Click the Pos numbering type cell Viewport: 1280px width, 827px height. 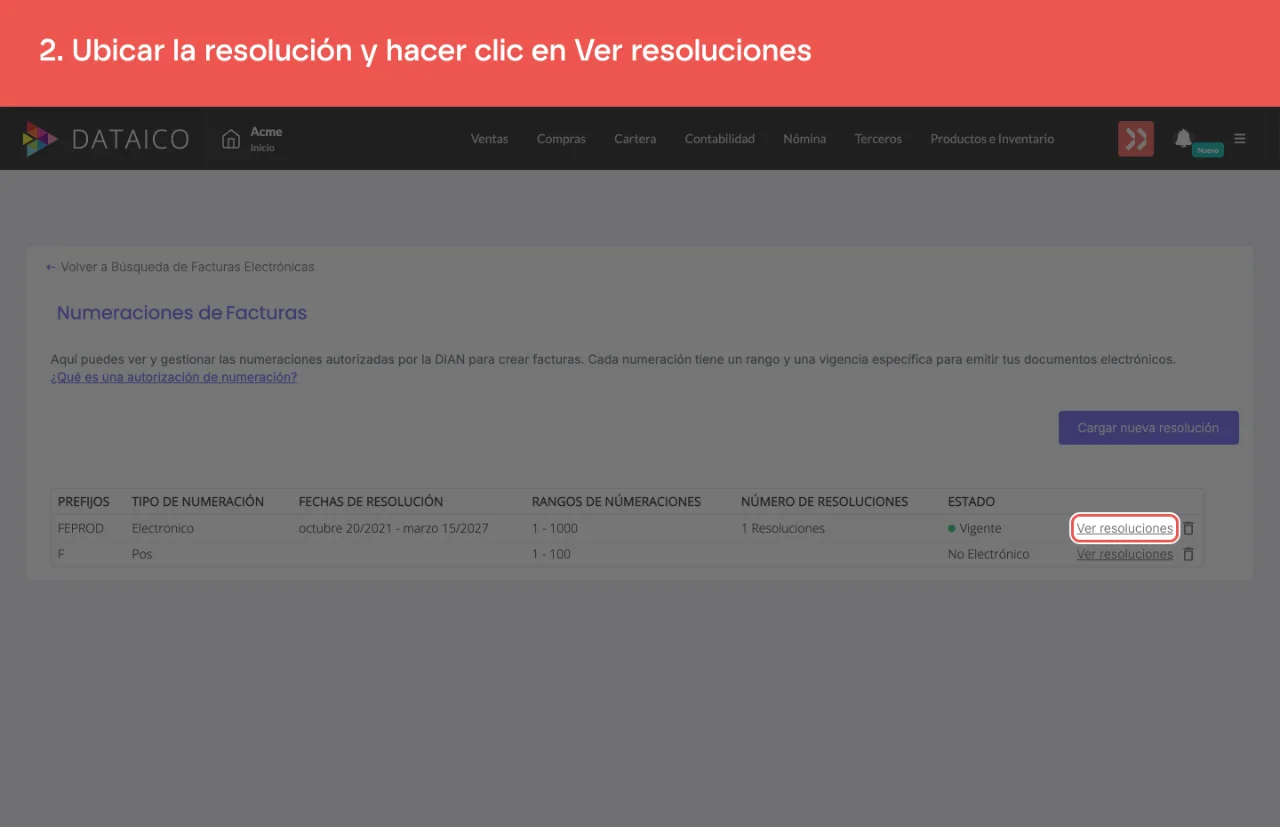click(x=142, y=554)
